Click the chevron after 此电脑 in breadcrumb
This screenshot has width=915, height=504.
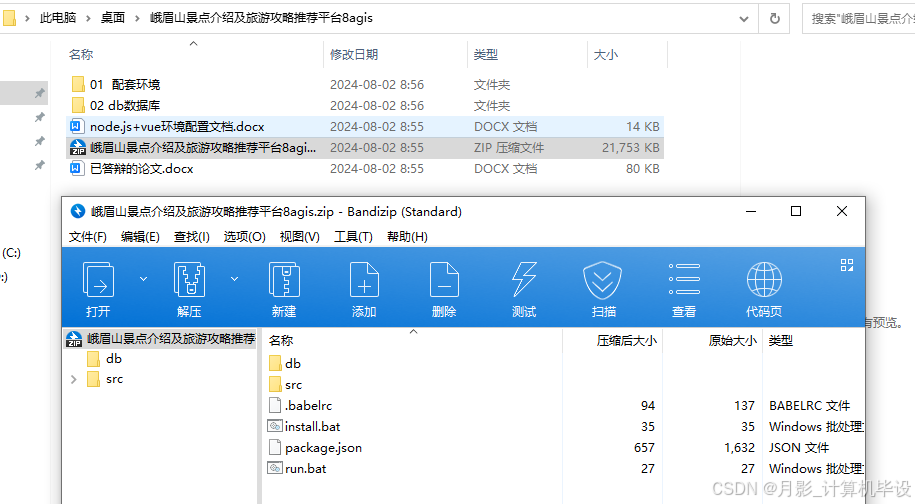click(x=88, y=18)
